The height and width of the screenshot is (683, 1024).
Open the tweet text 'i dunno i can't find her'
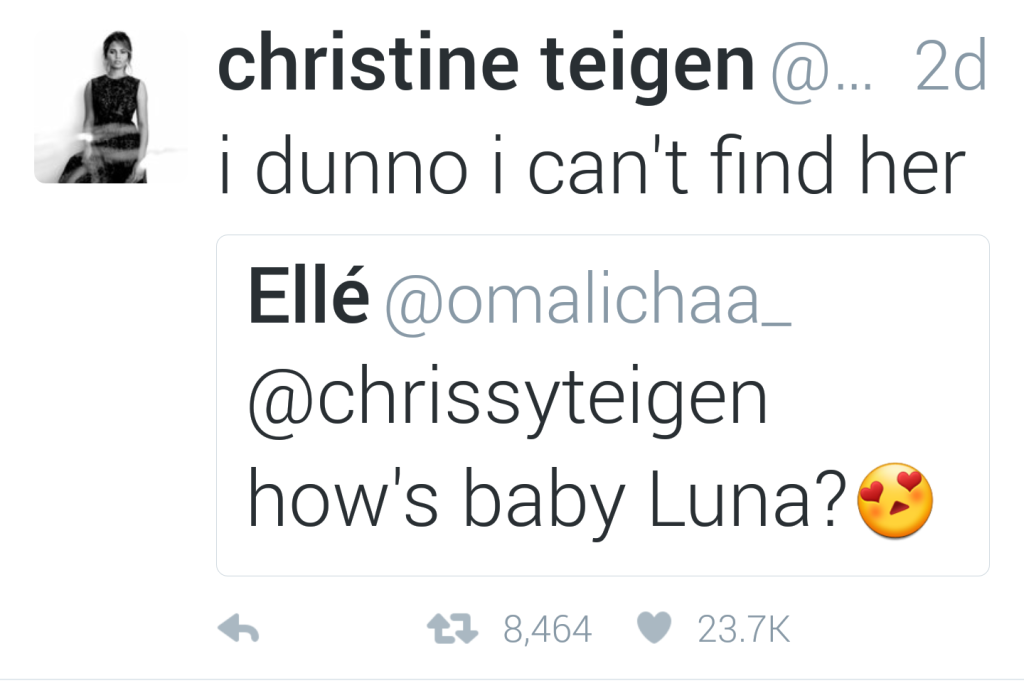(x=592, y=165)
